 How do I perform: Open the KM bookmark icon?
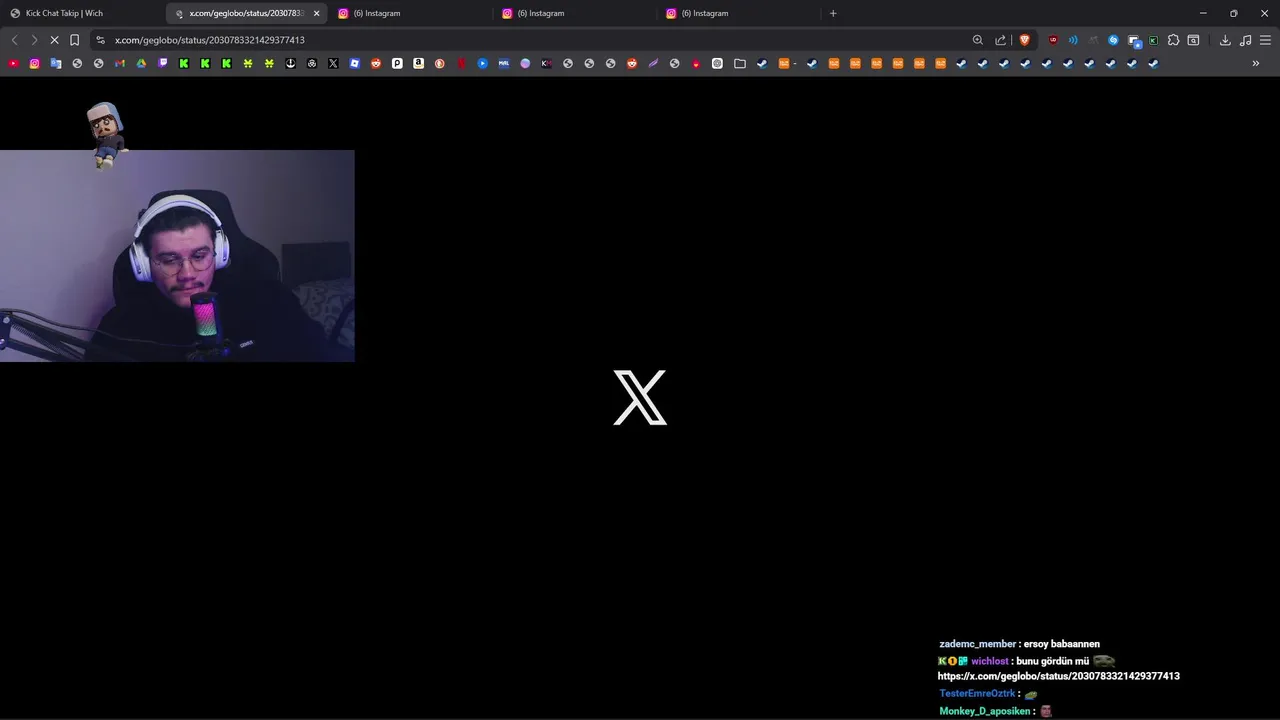pyautogui.click(x=547, y=63)
